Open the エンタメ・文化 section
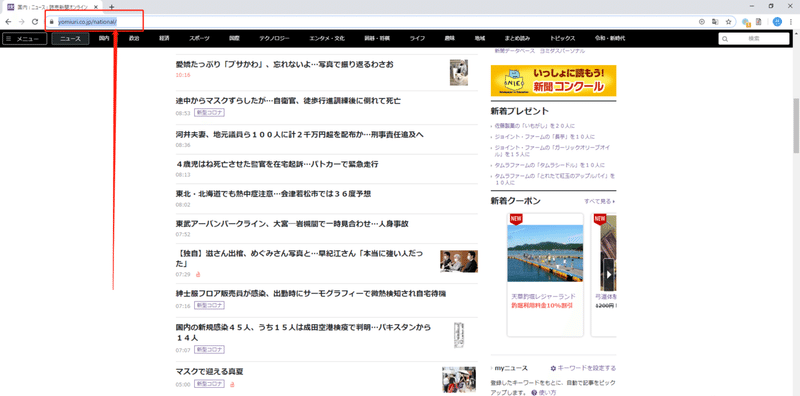 [x=327, y=39]
